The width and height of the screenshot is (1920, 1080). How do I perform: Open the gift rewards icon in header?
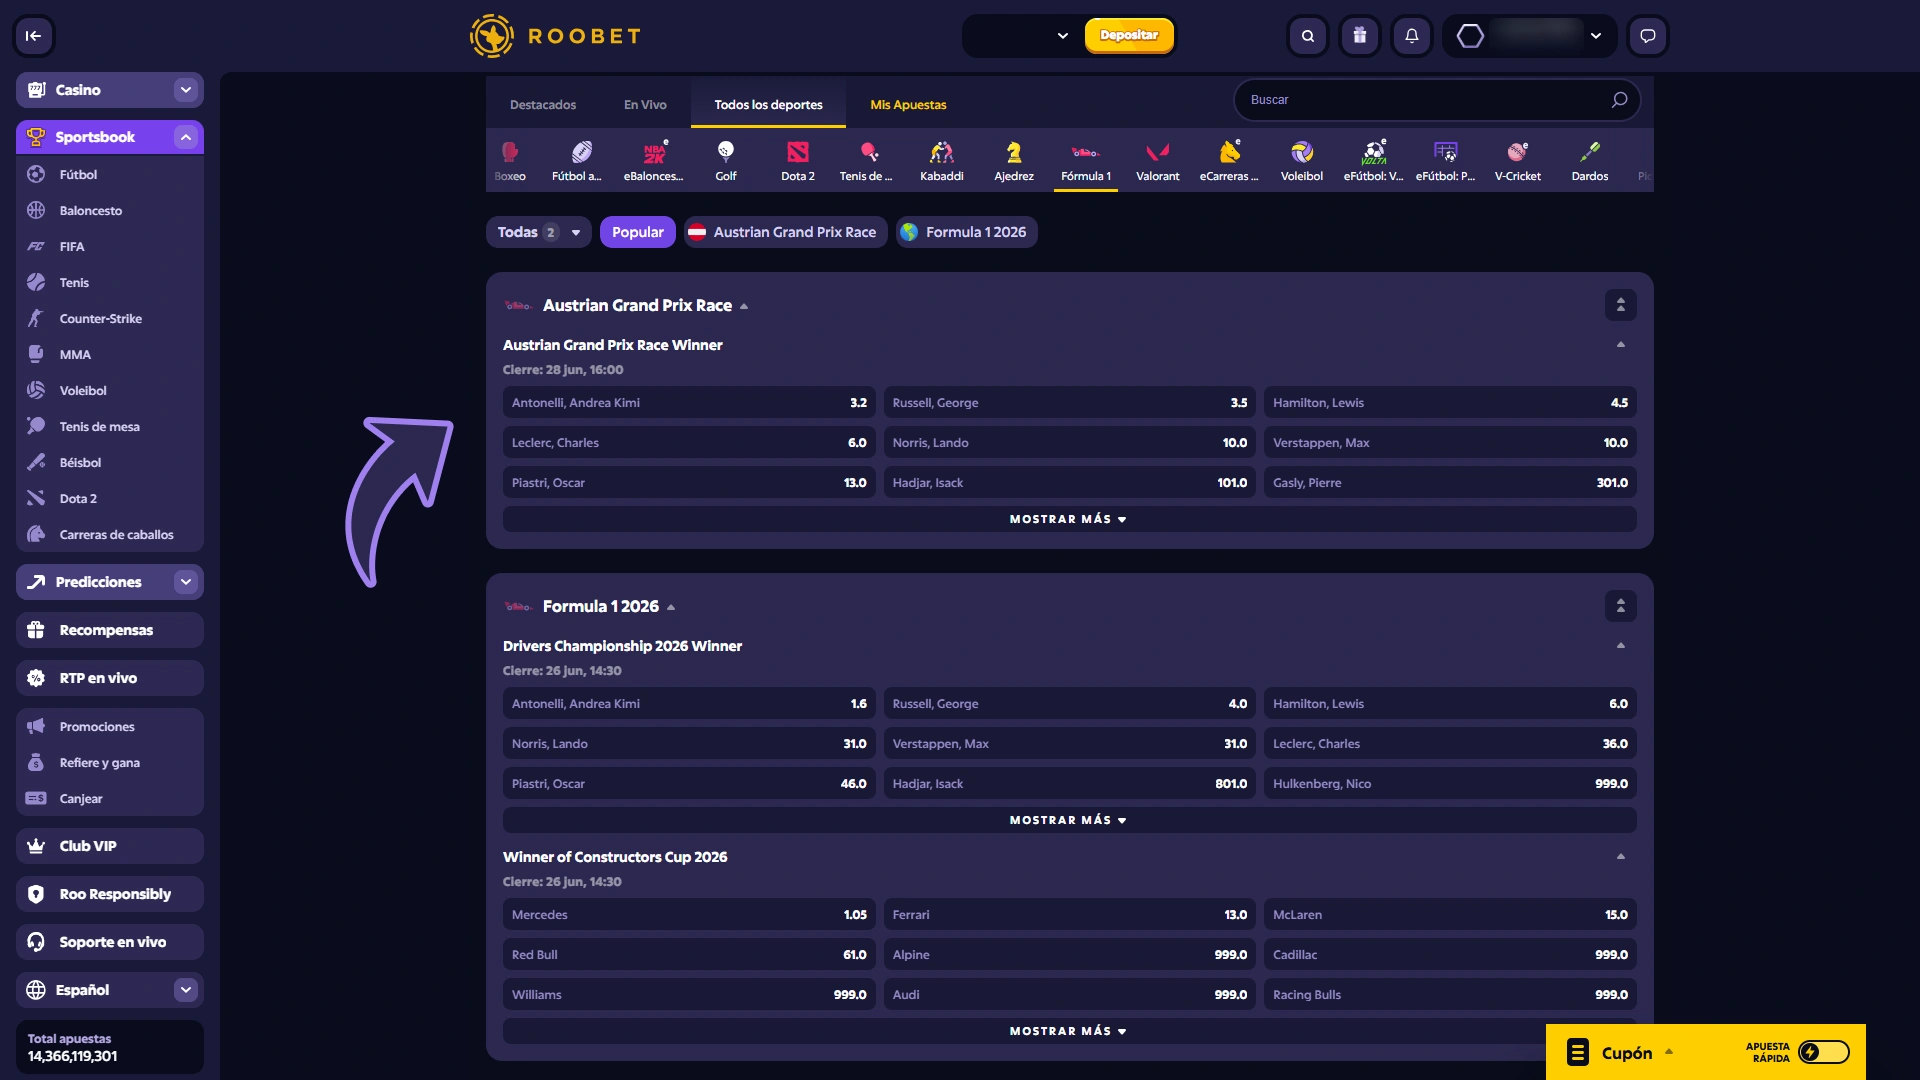tap(1360, 36)
